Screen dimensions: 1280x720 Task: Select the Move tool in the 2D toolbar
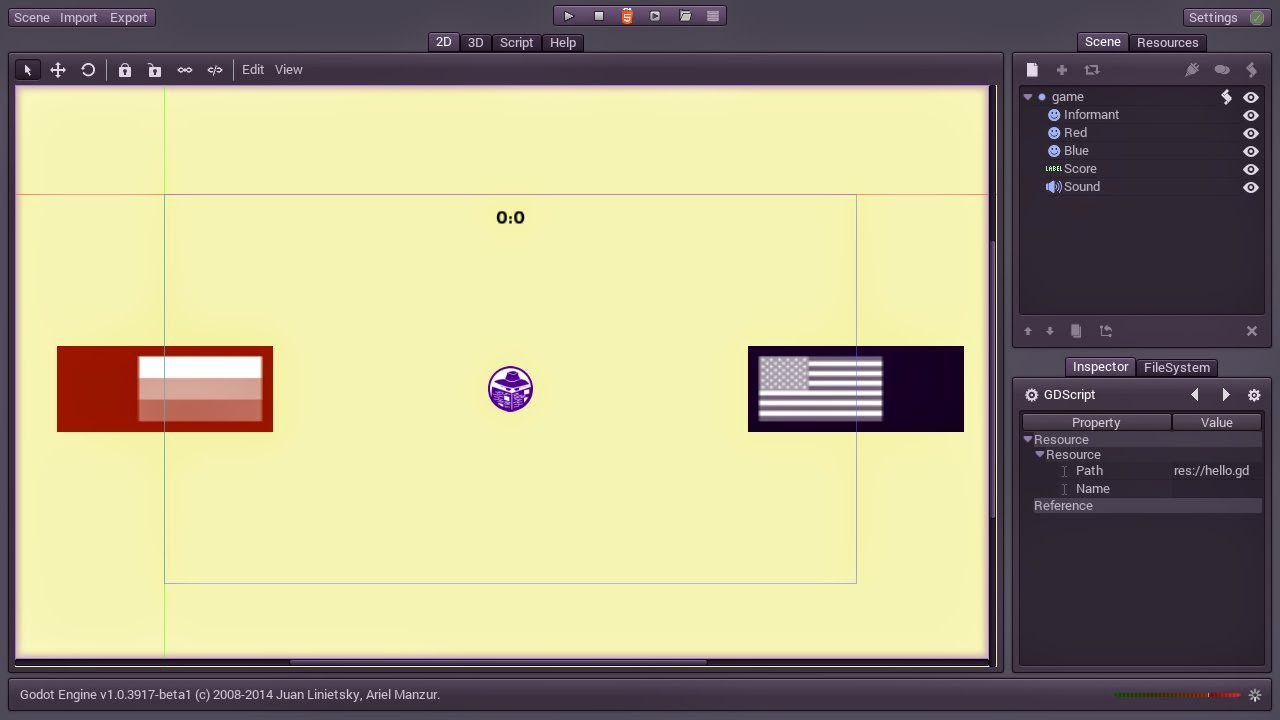tap(58, 70)
